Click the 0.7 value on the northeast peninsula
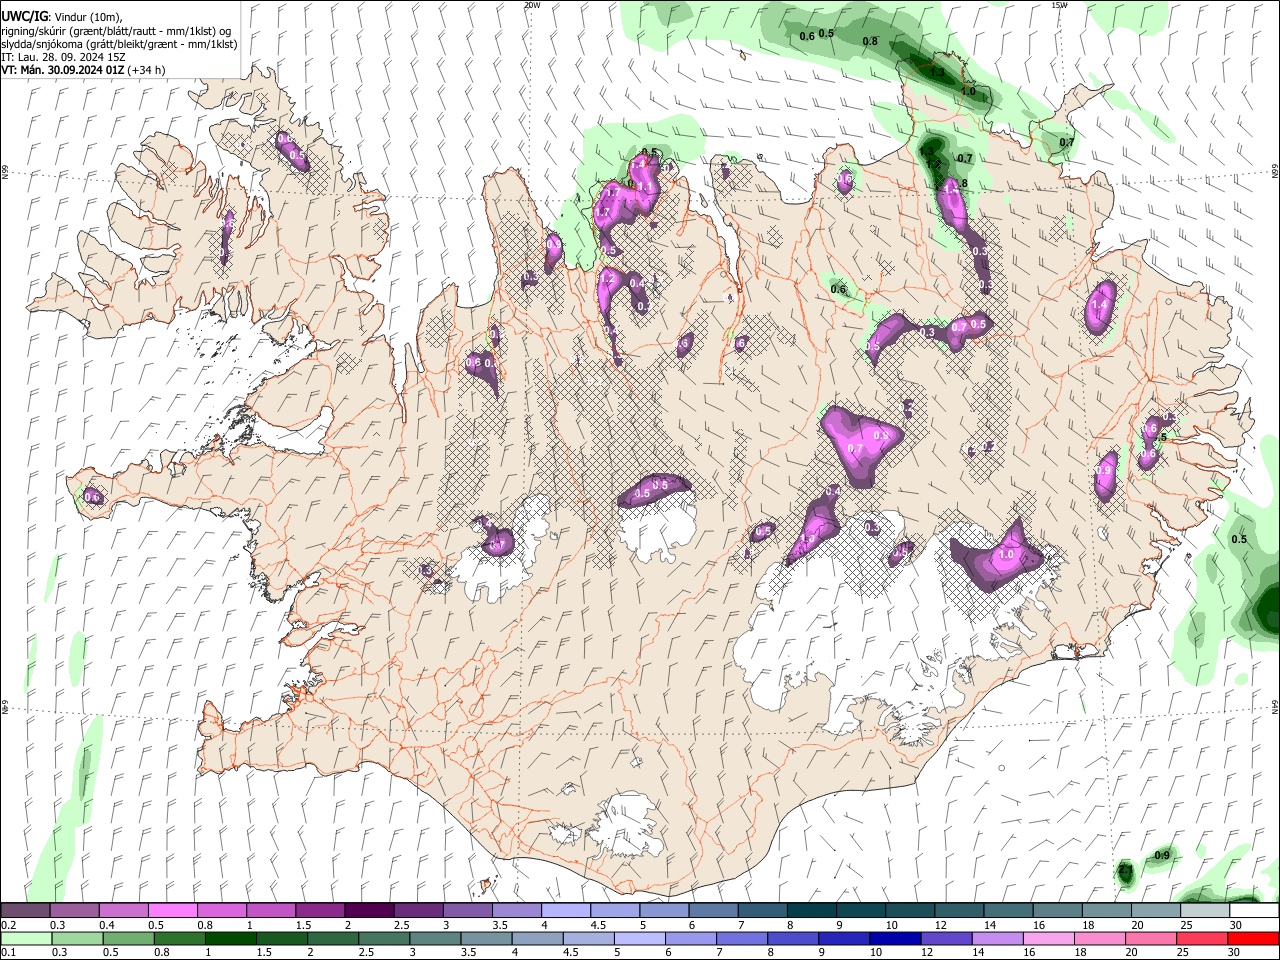The width and height of the screenshot is (1280, 960). pos(1067,142)
